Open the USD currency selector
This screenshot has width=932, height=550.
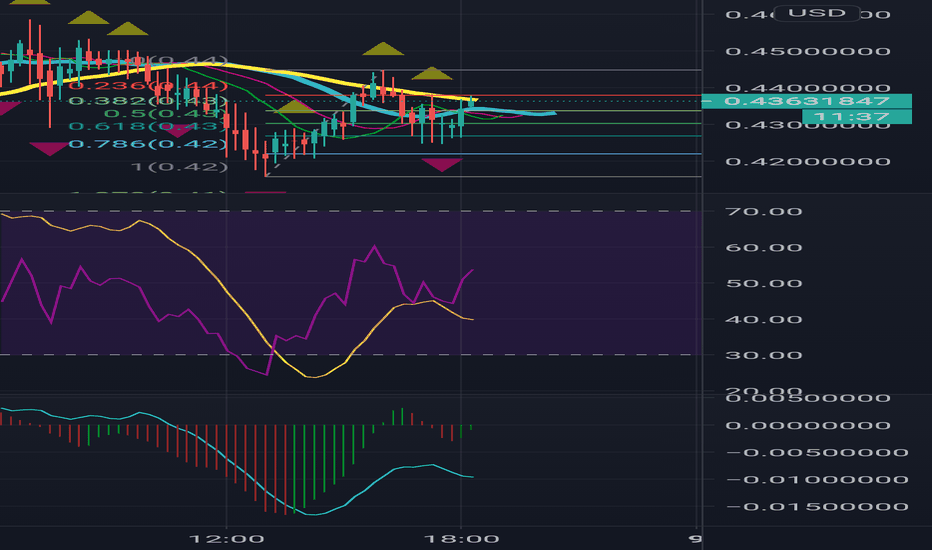point(817,13)
